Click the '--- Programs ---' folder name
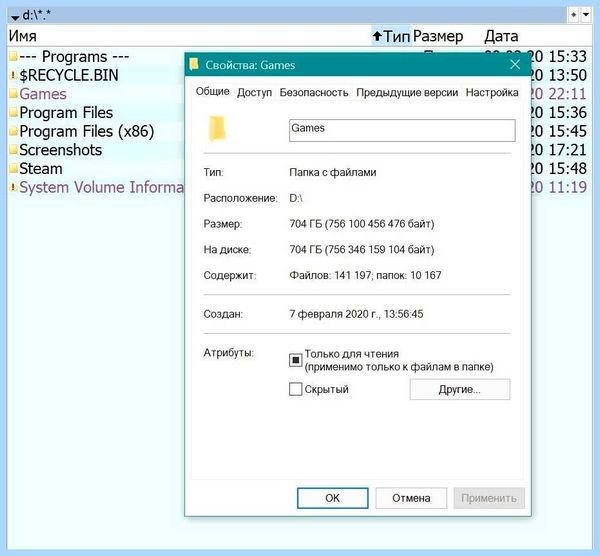This screenshot has height=556, width=600. (74, 57)
